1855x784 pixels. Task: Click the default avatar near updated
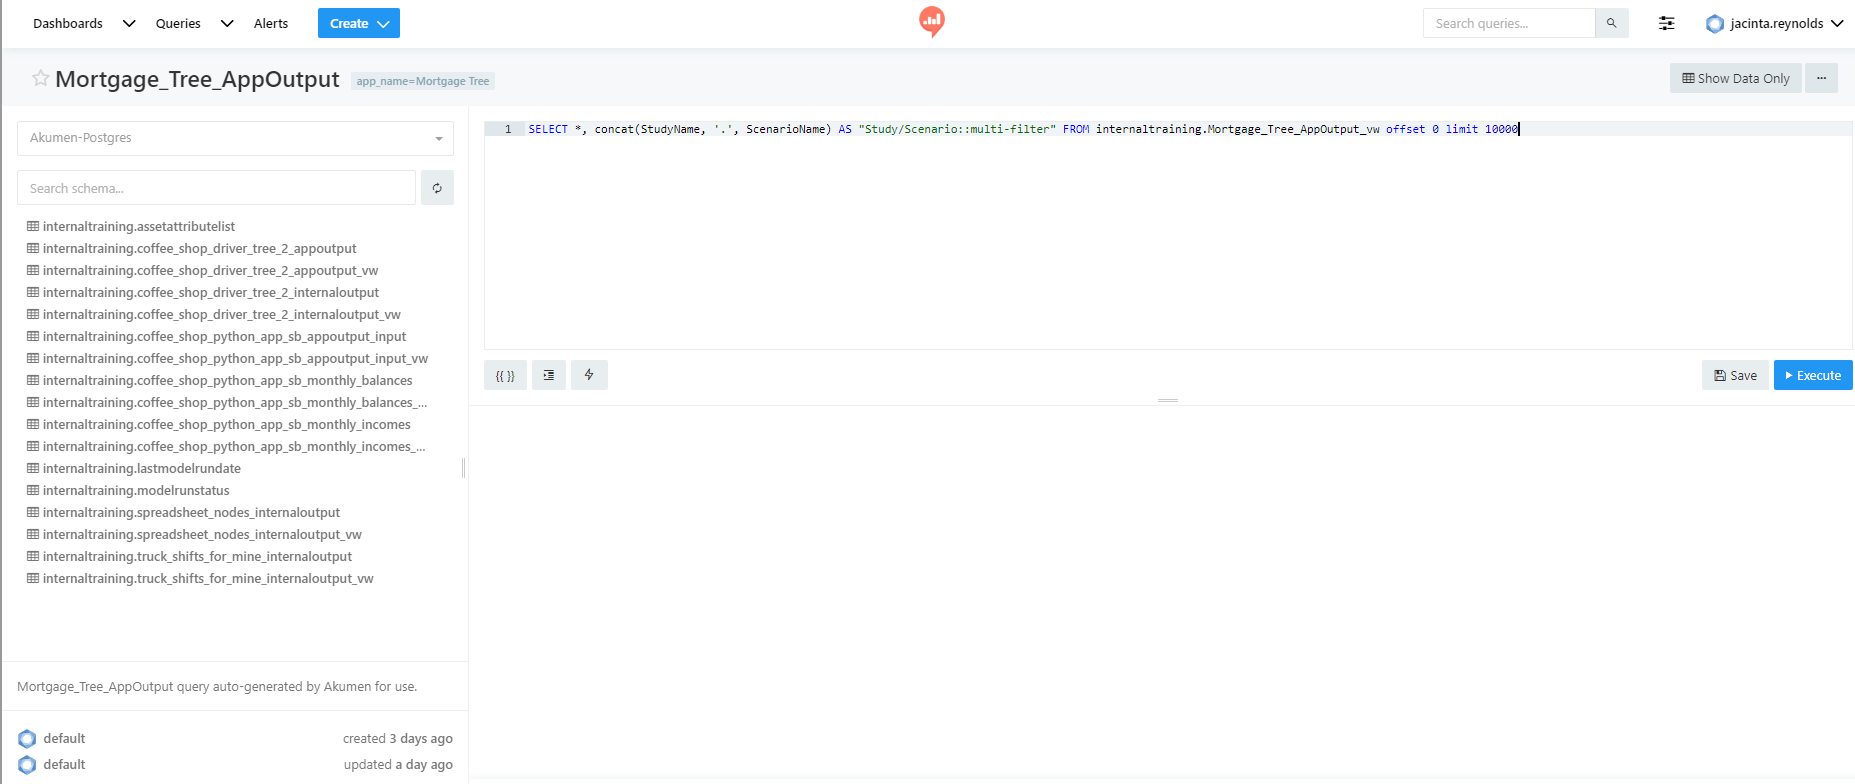point(27,765)
